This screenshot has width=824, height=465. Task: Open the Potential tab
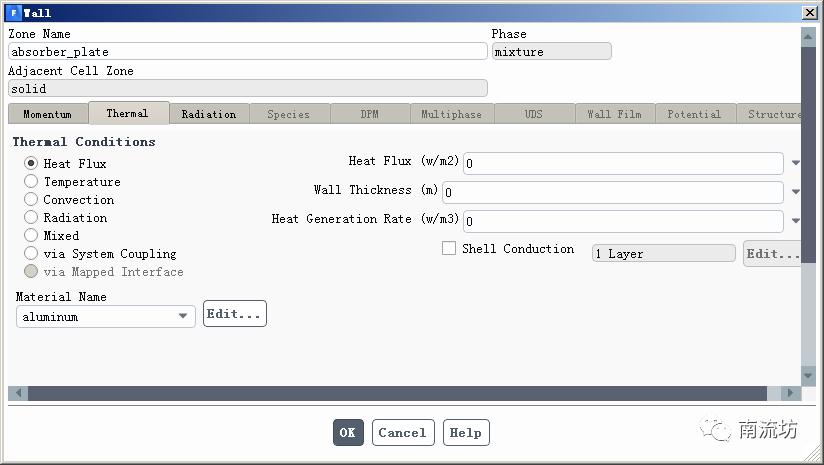[x=695, y=114]
